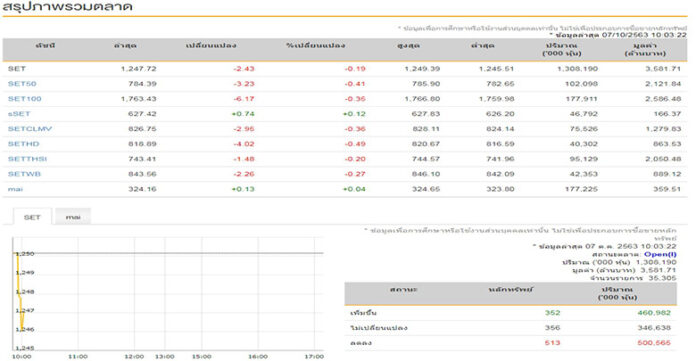Click the Open(I) market status

coord(660,254)
